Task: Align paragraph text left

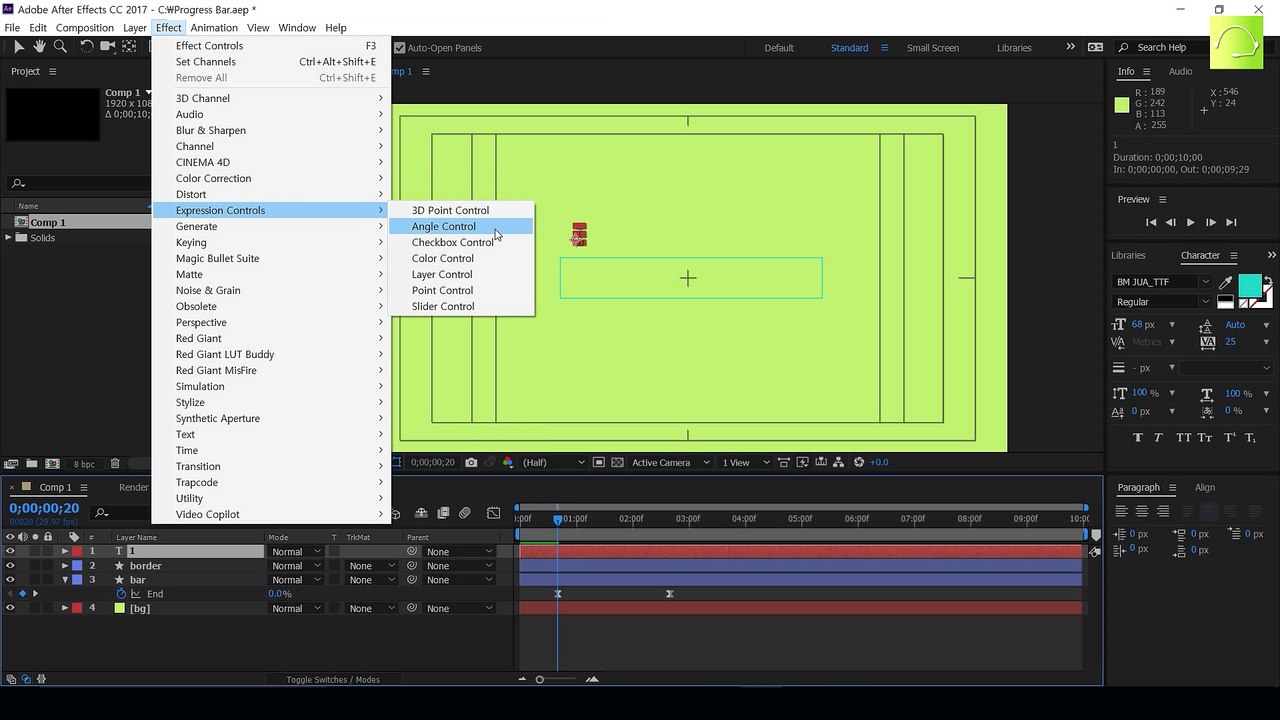Action: tap(1121, 511)
